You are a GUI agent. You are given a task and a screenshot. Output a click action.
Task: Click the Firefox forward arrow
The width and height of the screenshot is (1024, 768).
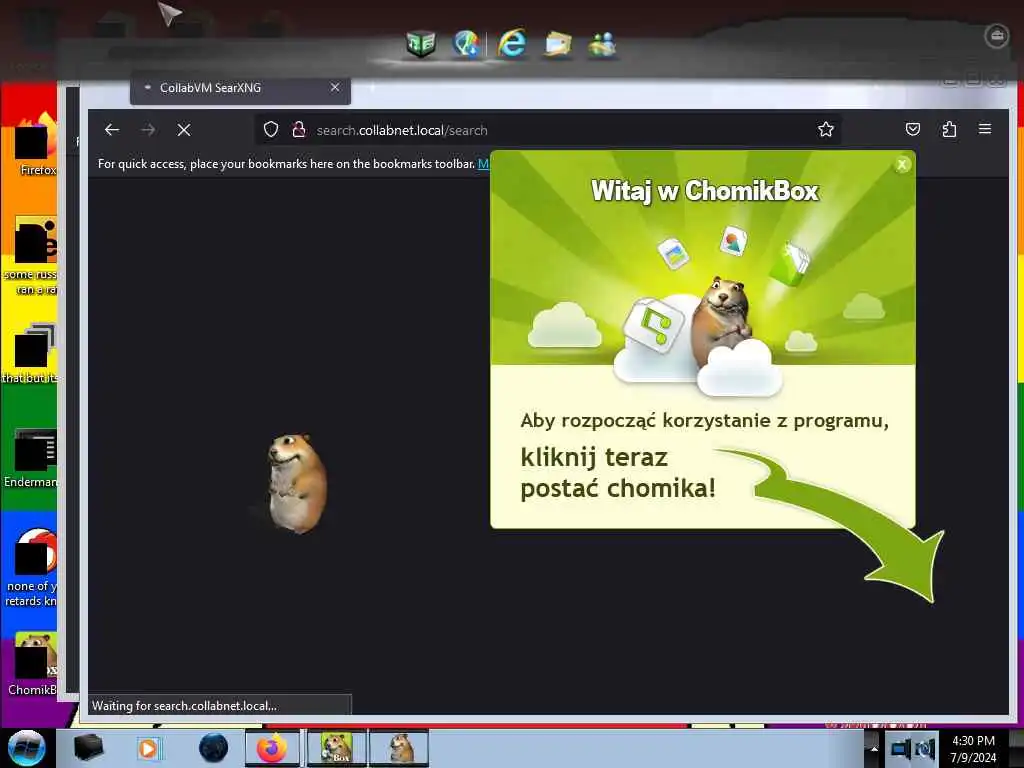point(148,130)
